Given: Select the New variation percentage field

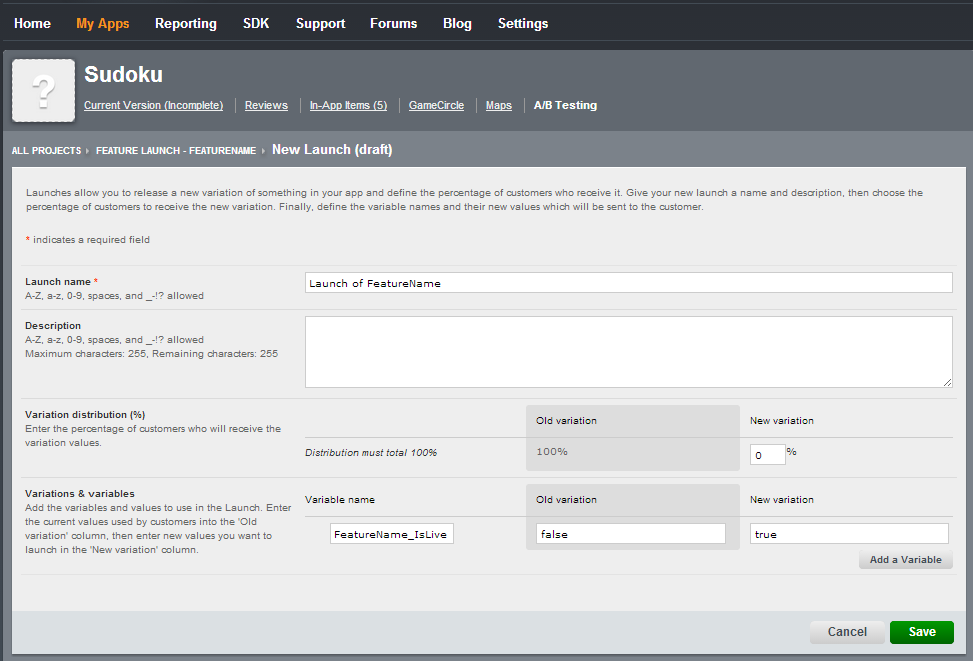Looking at the screenshot, I should [767, 455].
